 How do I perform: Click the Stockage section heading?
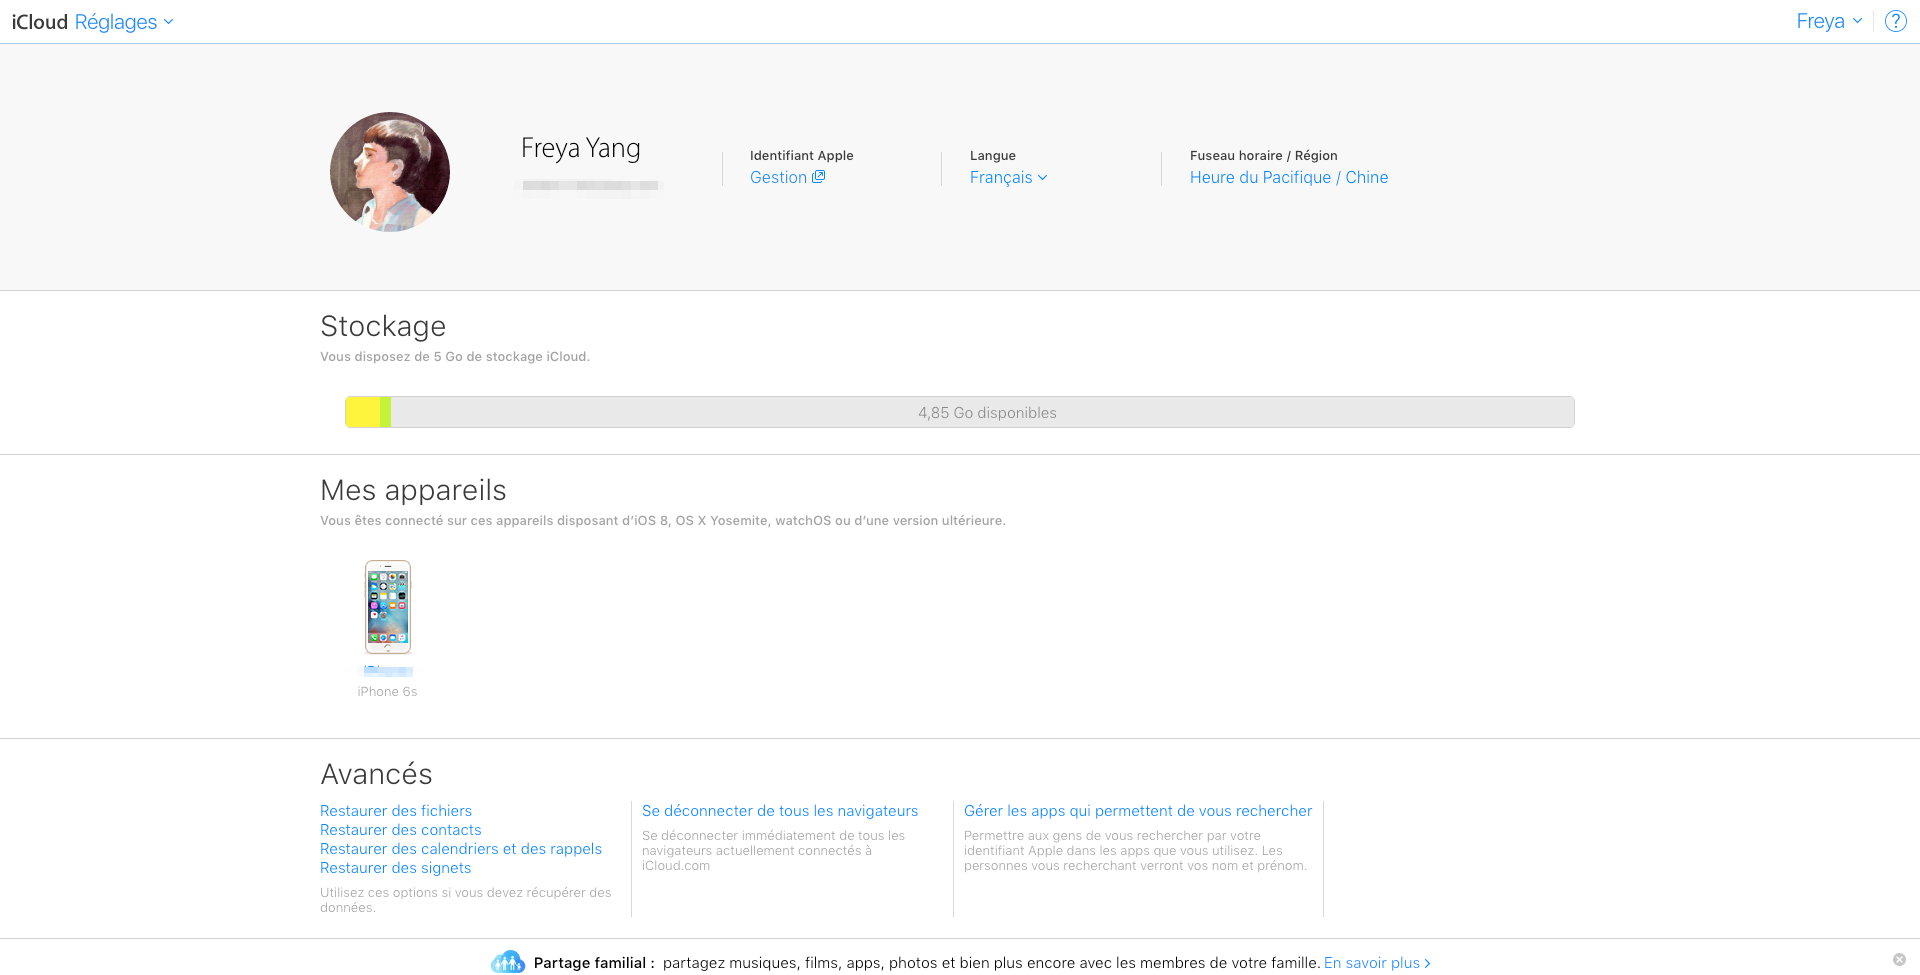[x=383, y=326]
